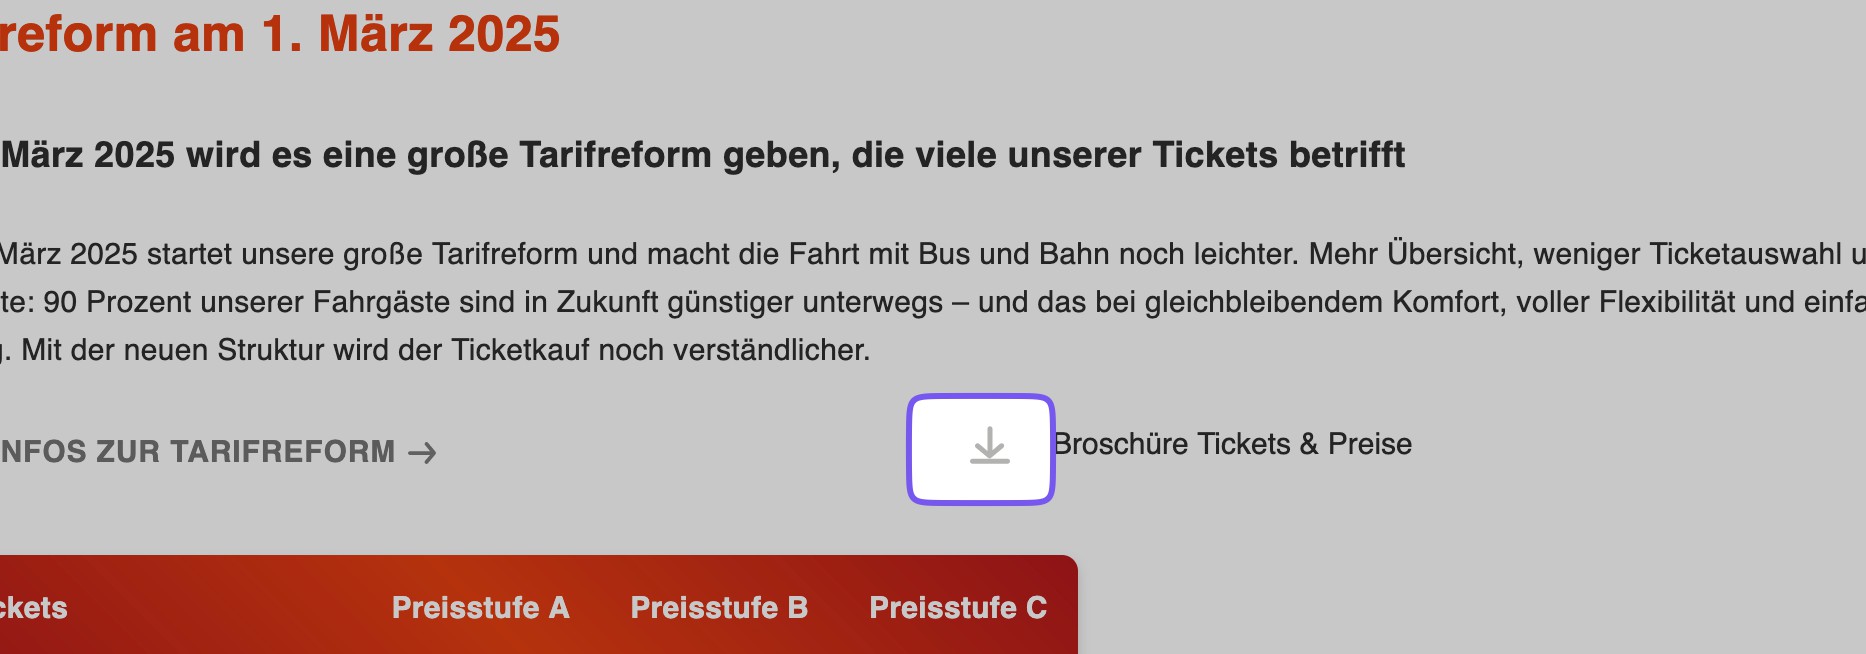Click the partially visible "ckets" table header
1866x654 pixels.
pyautogui.click(x=33, y=607)
